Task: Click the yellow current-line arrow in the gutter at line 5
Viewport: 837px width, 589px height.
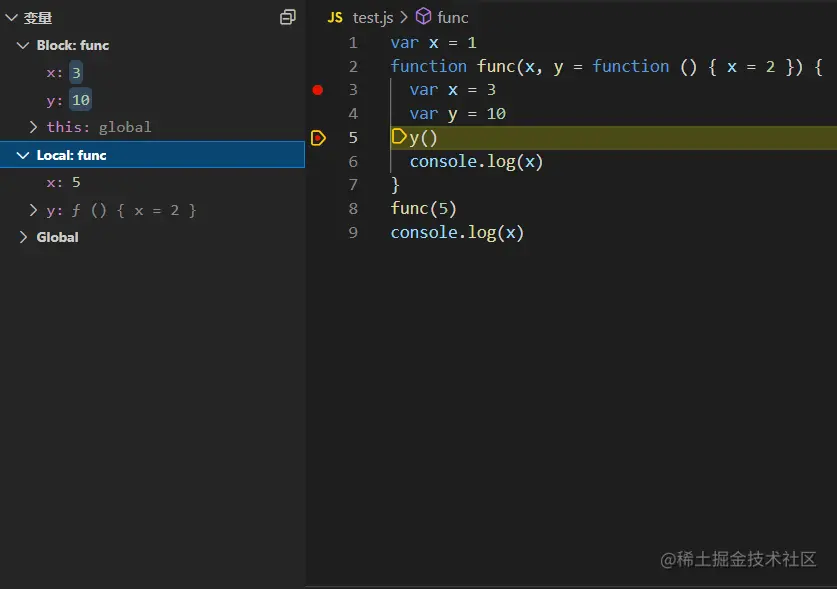Action: (x=318, y=138)
